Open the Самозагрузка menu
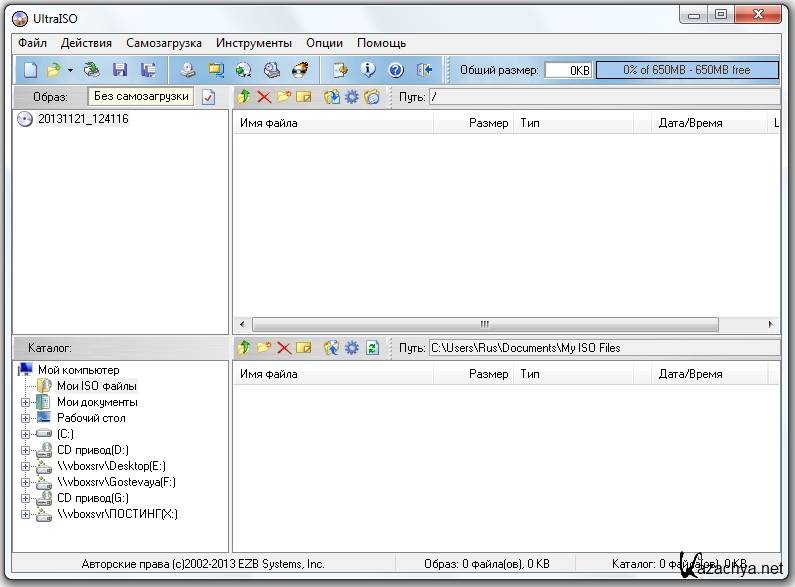The width and height of the screenshot is (795, 587). [163, 43]
